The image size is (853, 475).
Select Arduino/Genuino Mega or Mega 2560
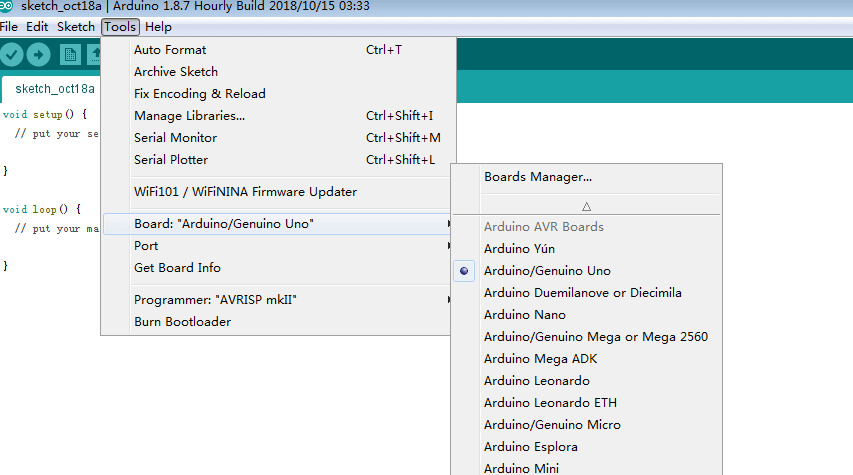click(586, 337)
